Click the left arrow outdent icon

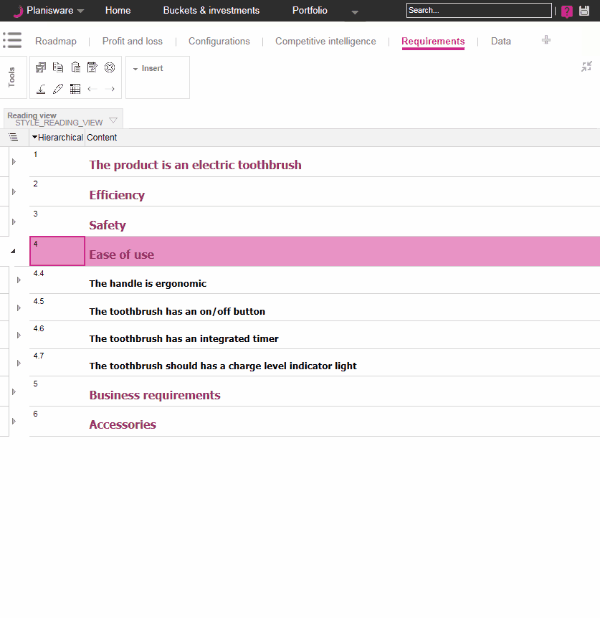[x=92, y=89]
